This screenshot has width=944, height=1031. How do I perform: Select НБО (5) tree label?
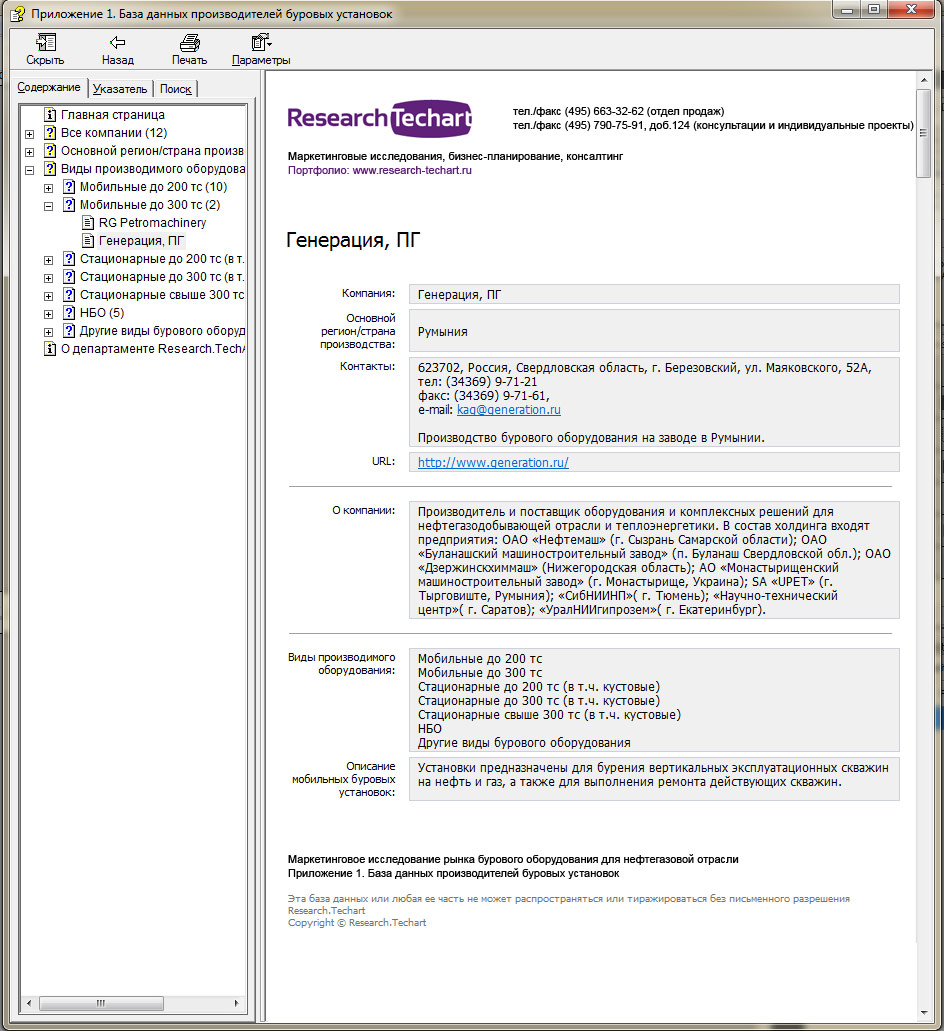(x=102, y=313)
